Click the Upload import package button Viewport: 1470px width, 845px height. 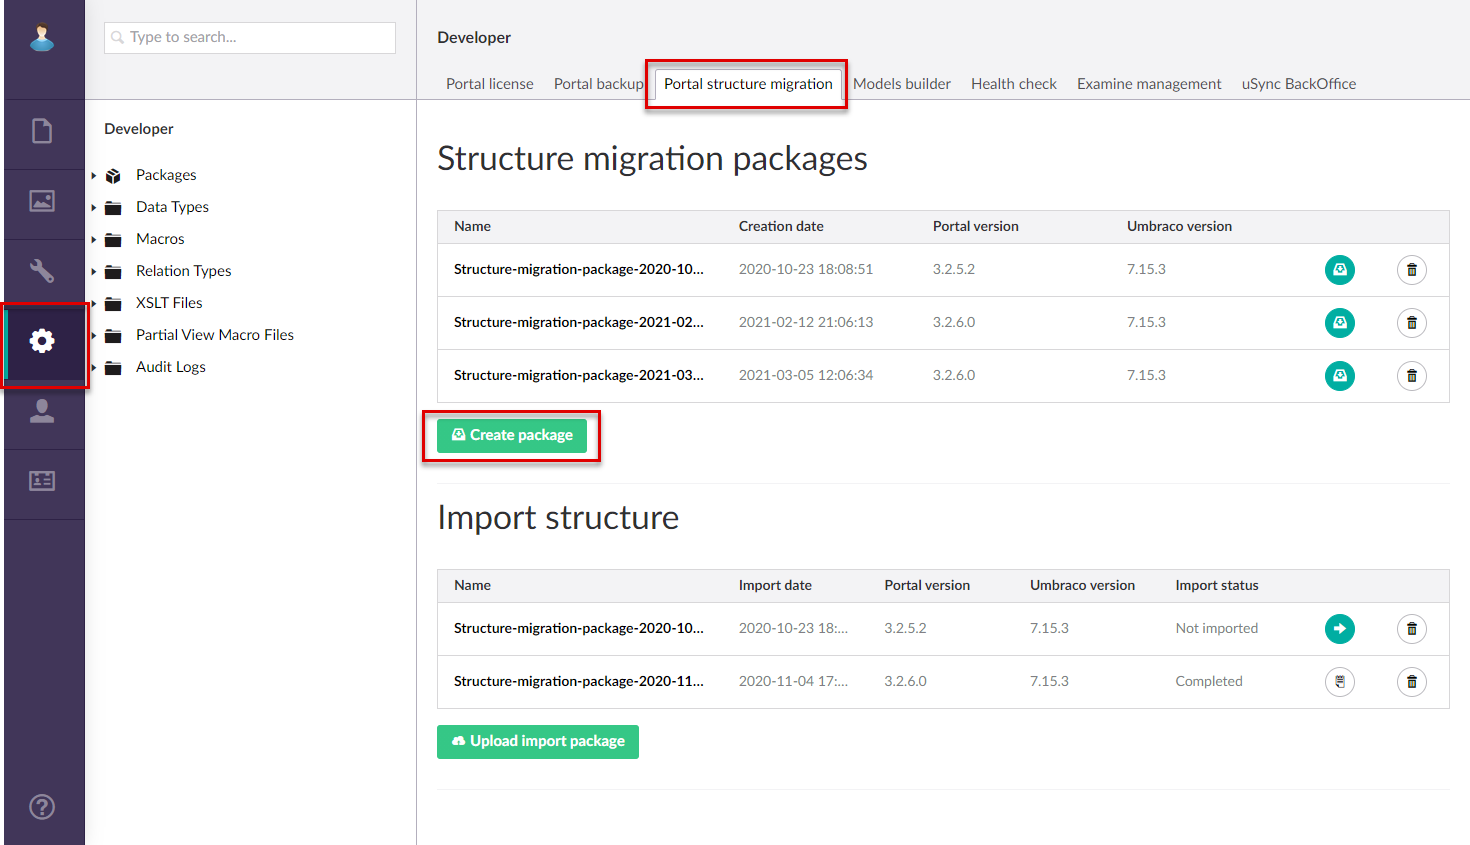537,742
